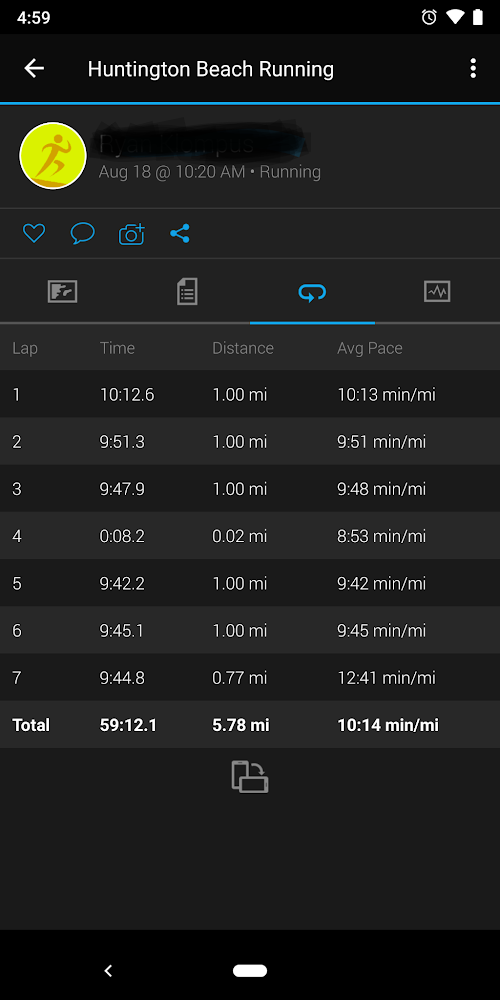This screenshot has width=500, height=1000.
Task: Select lap 1 row with 10:12.6
Action: (x=250, y=394)
